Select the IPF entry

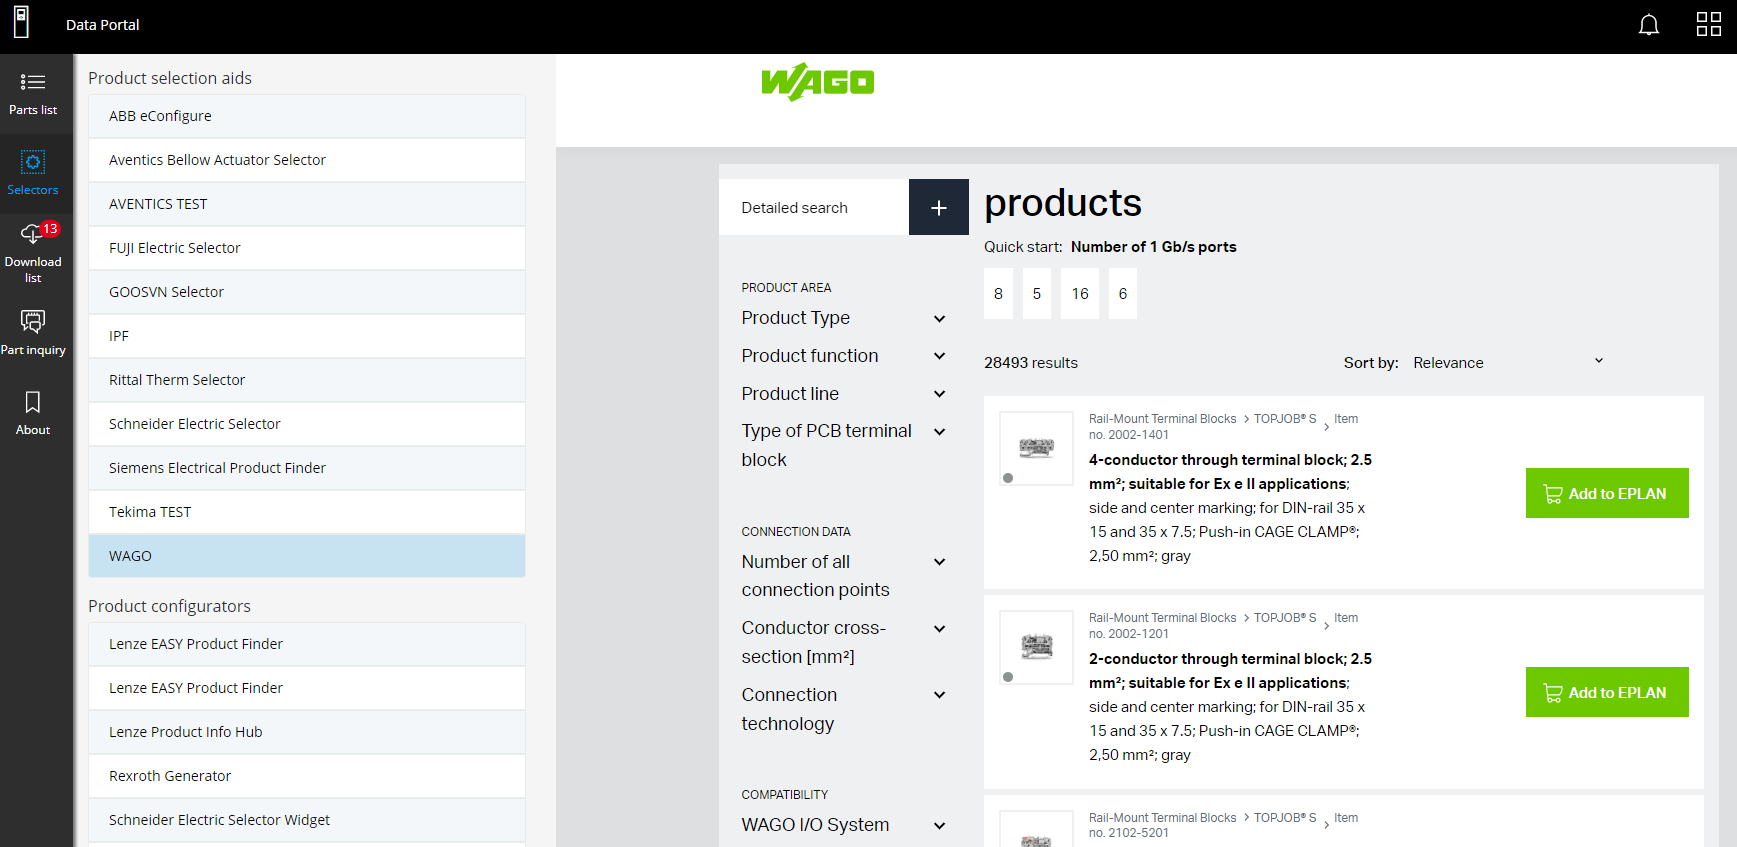pos(307,336)
